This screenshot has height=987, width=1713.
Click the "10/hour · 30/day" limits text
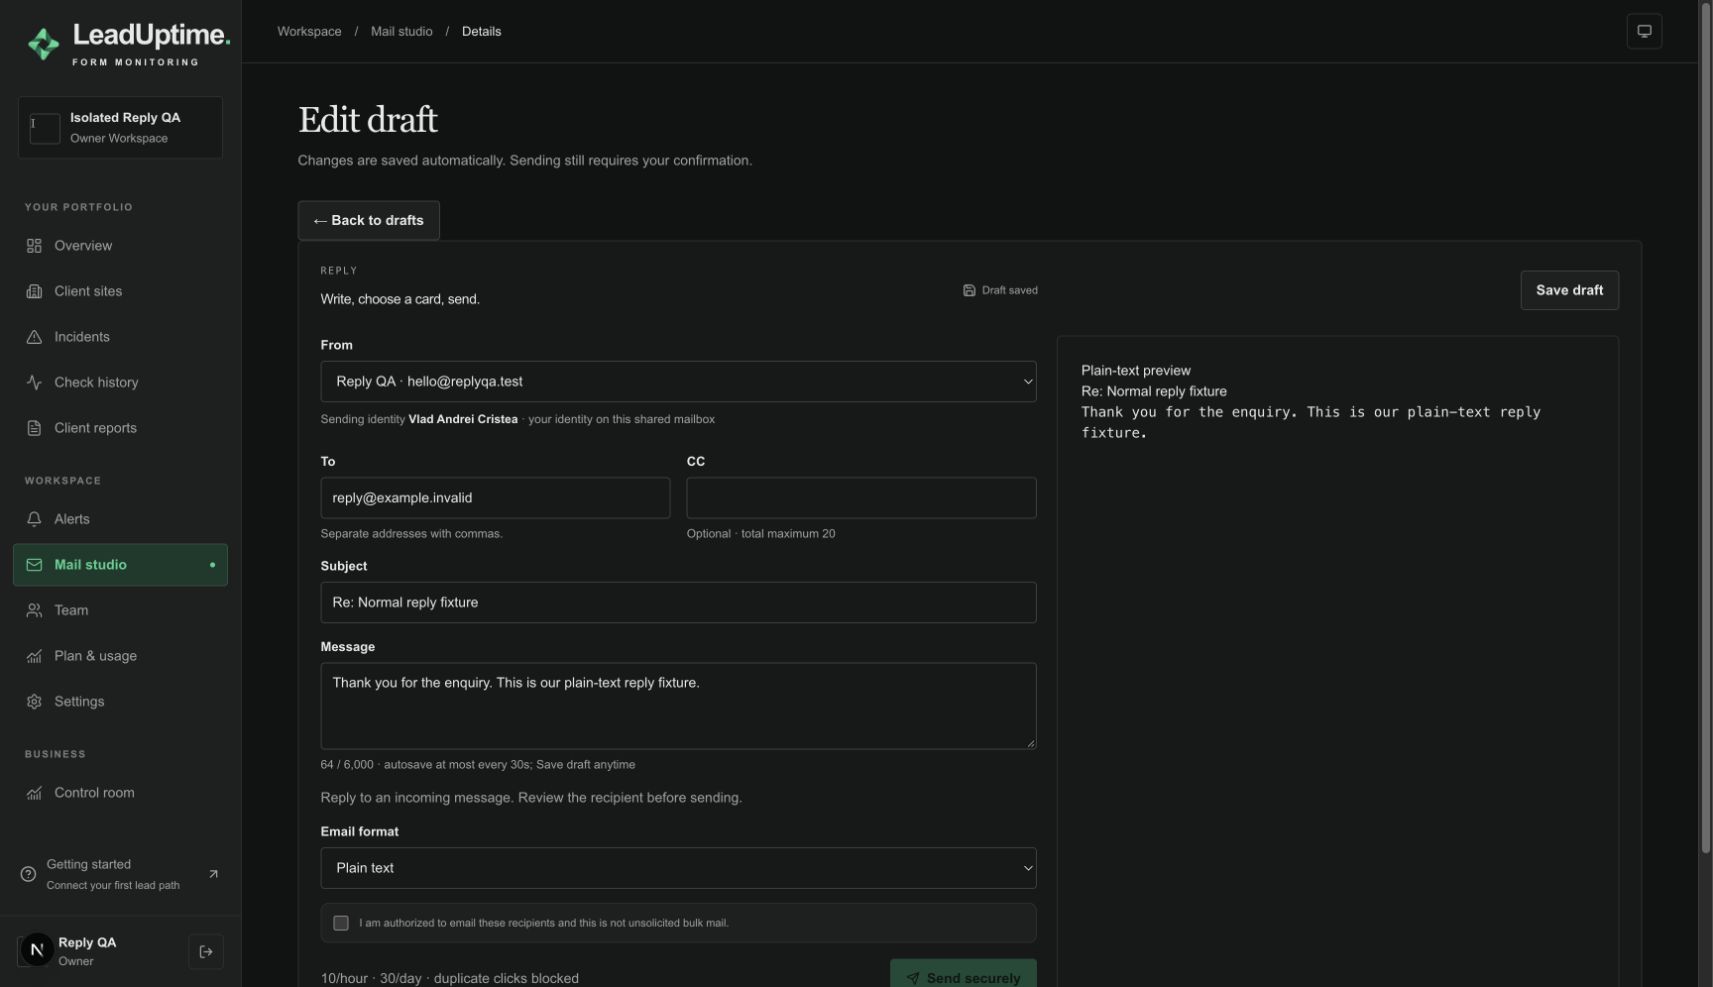(x=371, y=979)
